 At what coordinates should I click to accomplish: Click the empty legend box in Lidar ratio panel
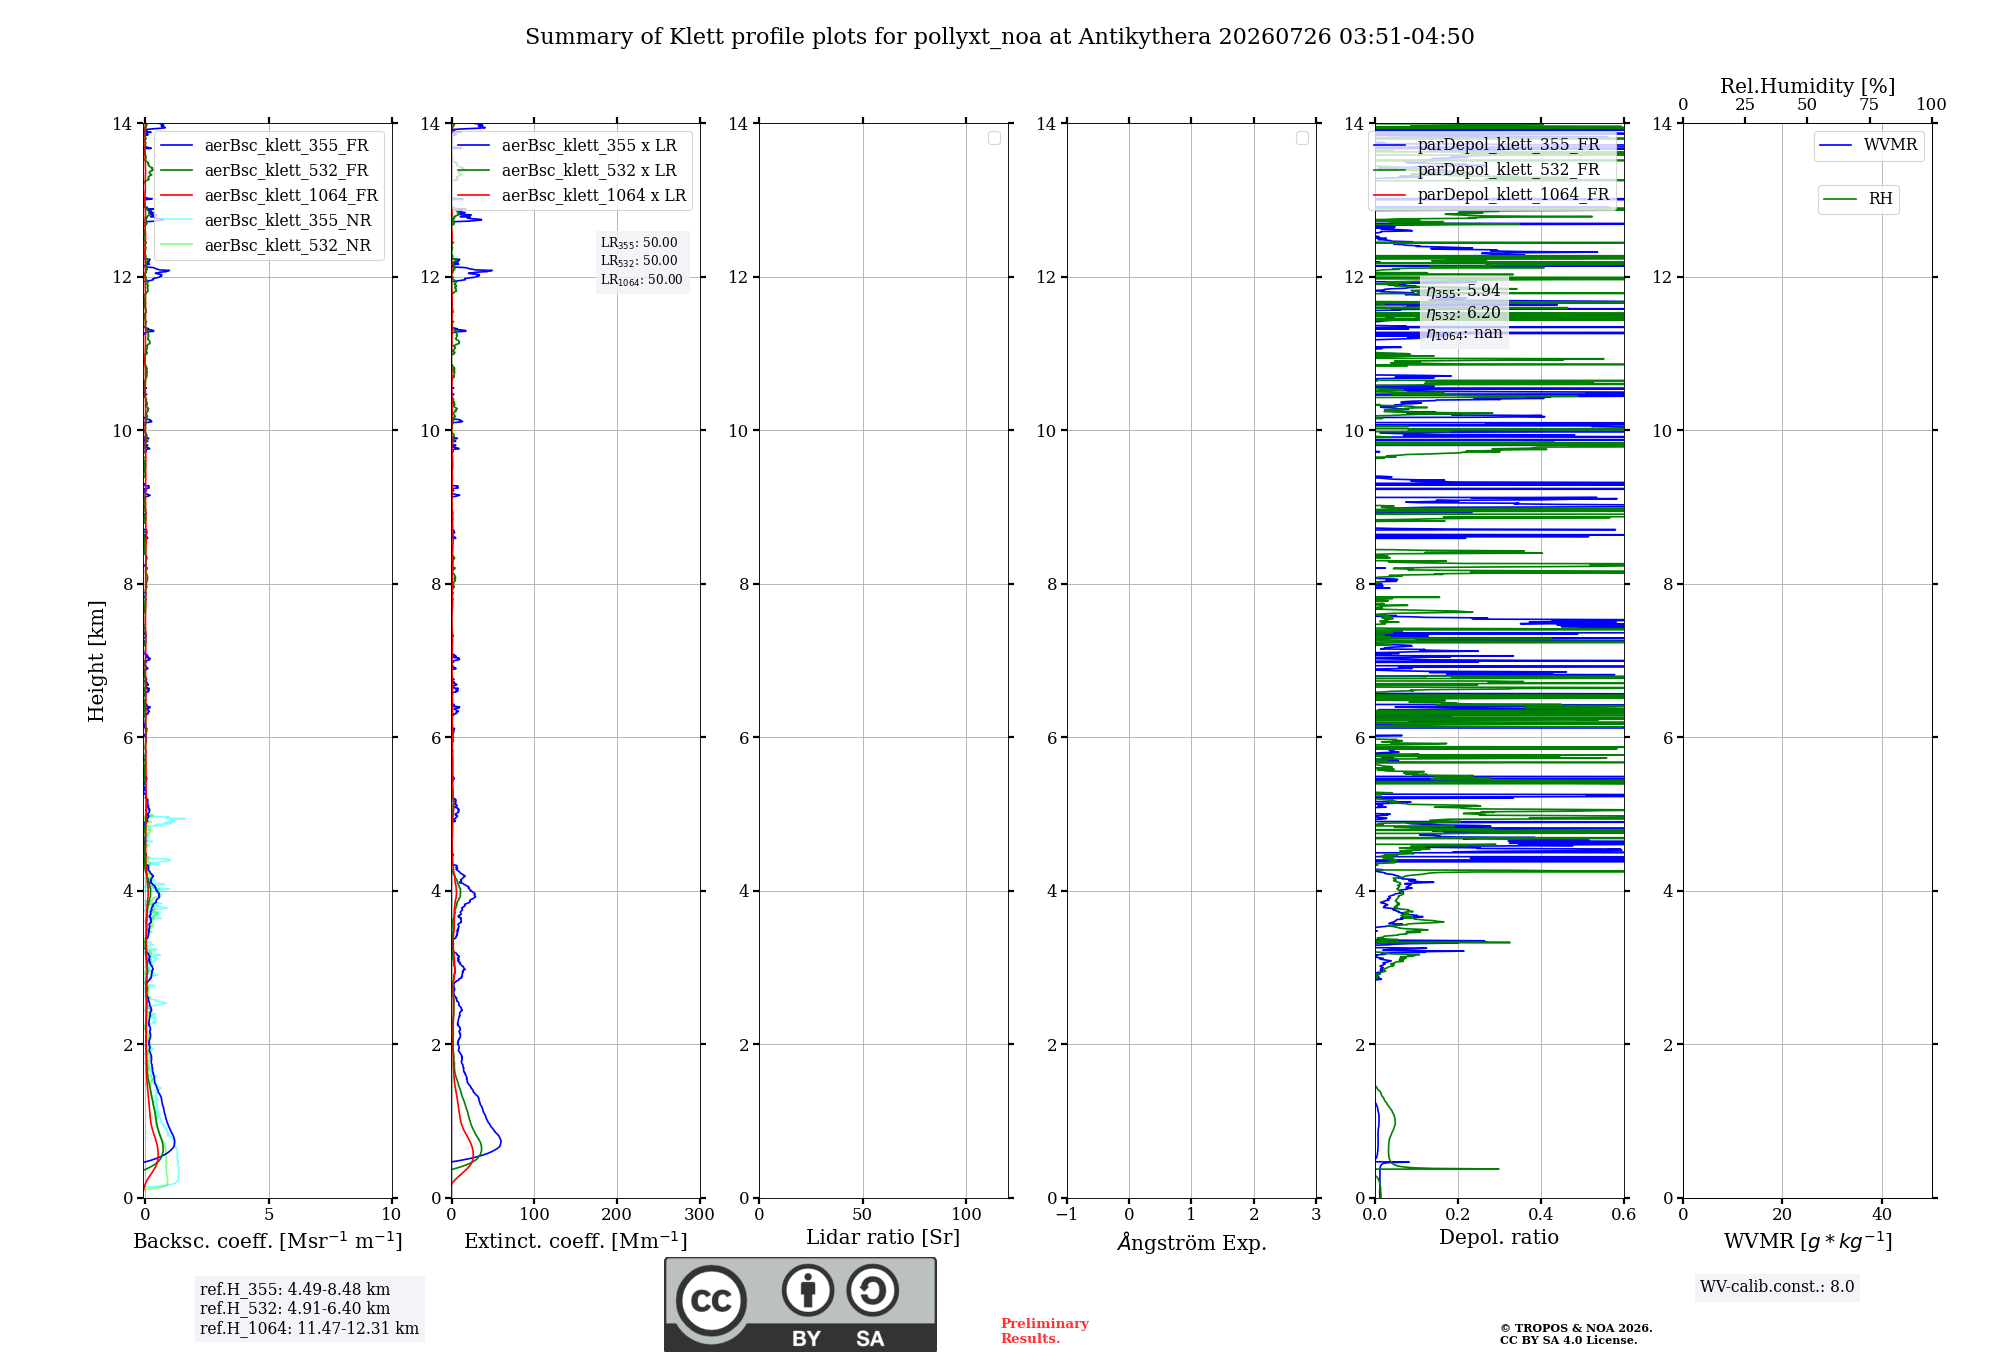994,138
